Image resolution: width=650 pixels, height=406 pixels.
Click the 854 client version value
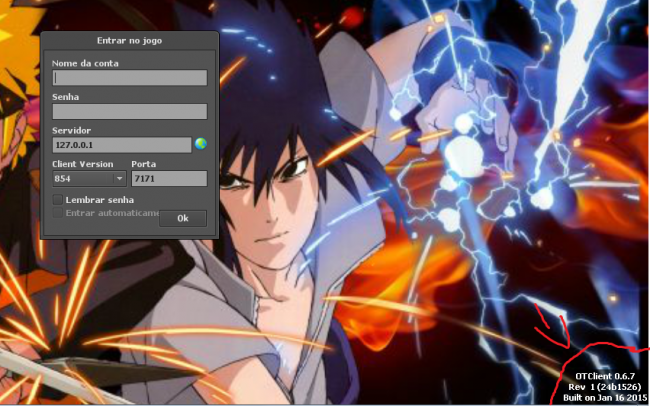(82, 179)
